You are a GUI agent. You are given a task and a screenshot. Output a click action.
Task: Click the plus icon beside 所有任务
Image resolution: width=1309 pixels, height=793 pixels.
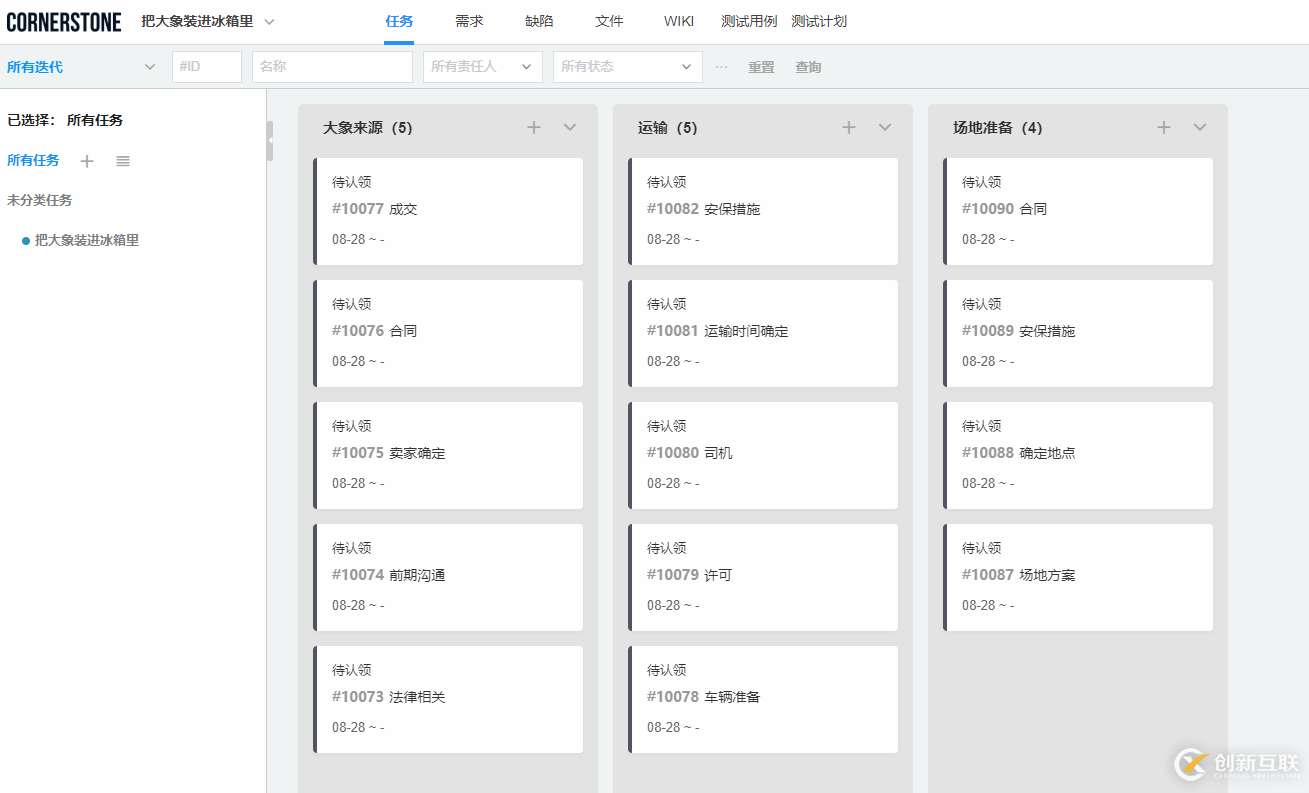click(x=87, y=160)
